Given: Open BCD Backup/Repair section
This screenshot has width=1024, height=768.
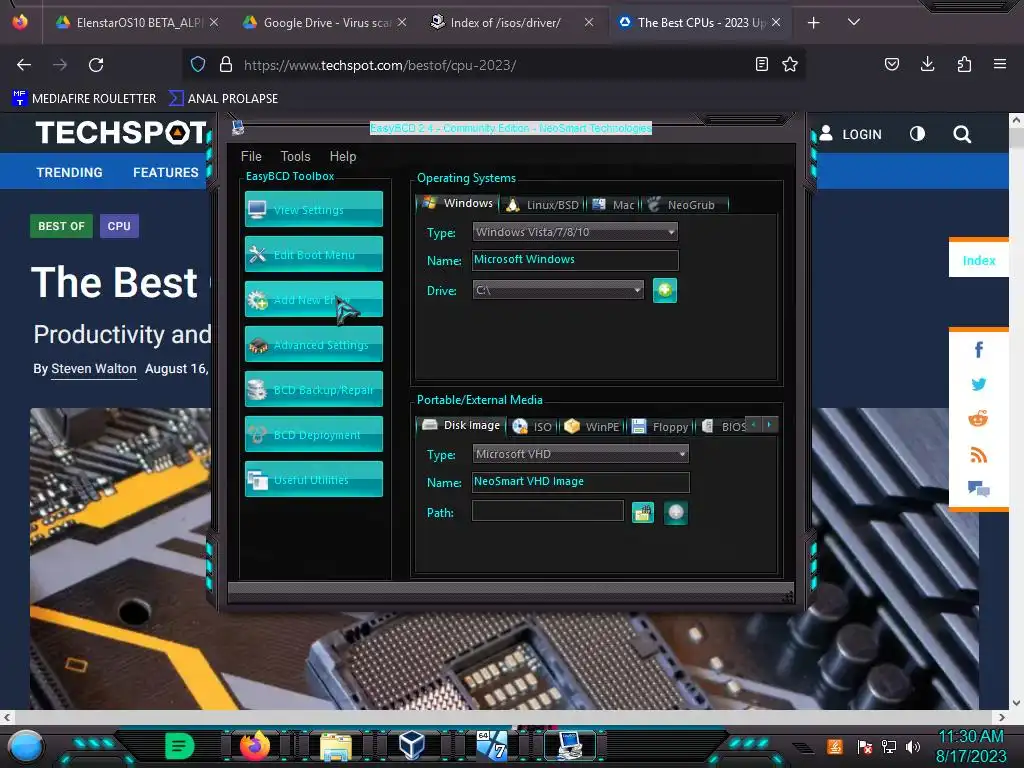Looking at the screenshot, I should [313, 389].
